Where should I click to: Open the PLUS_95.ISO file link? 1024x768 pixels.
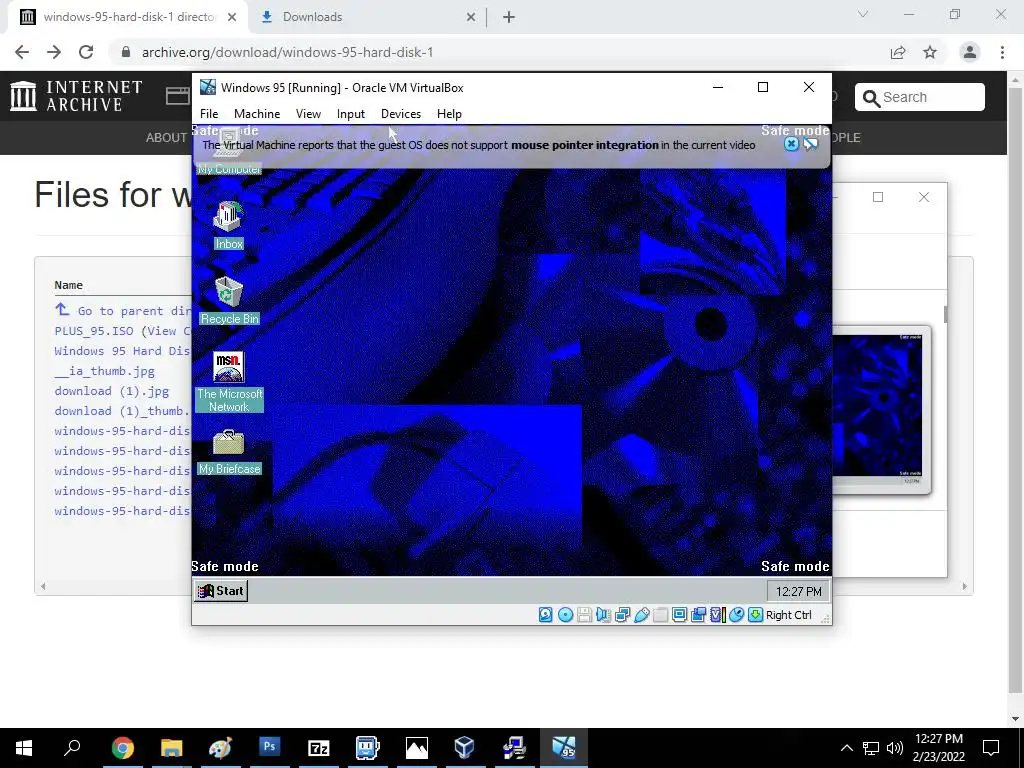(x=93, y=331)
